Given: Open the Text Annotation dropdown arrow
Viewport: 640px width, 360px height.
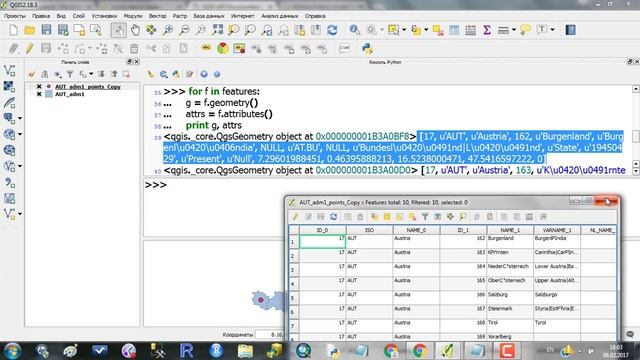Looking at the screenshot, I should [x=553, y=30].
